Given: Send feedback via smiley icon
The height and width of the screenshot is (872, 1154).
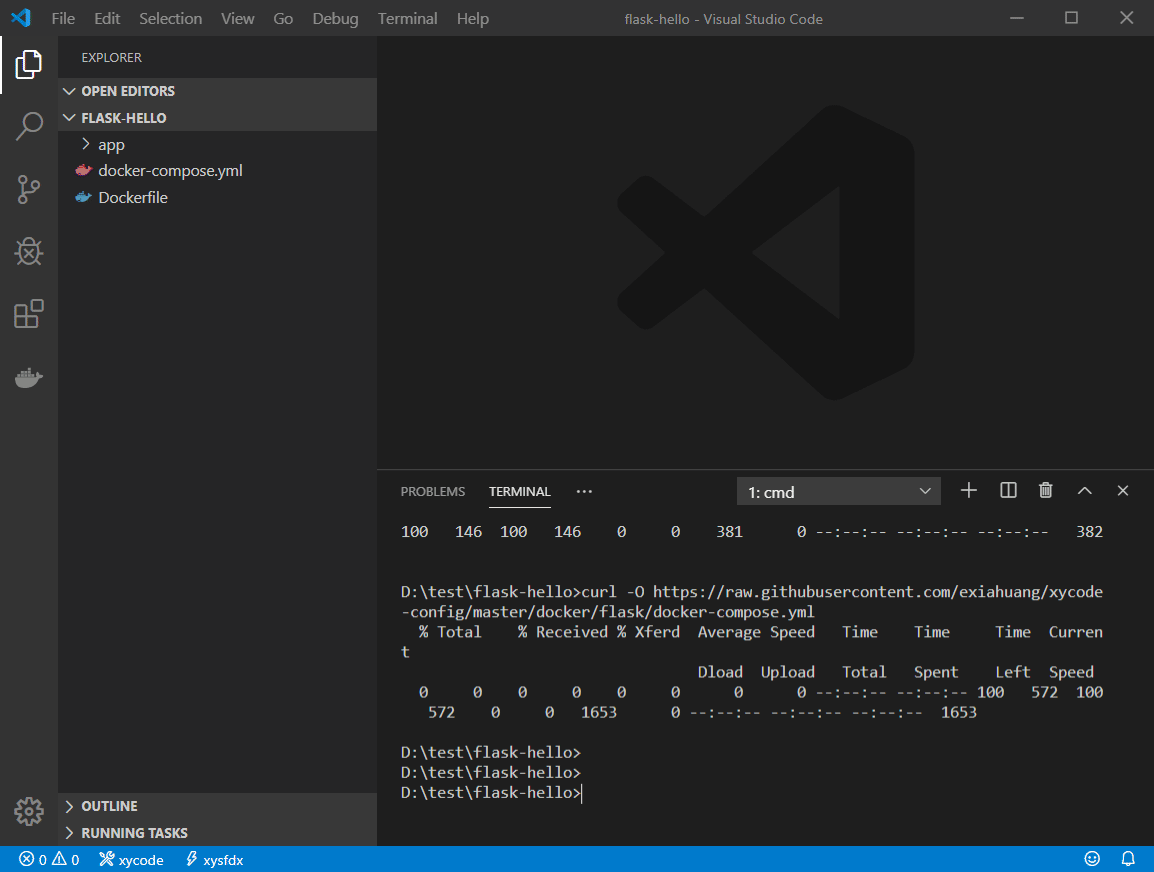Looking at the screenshot, I should tap(1092, 858).
